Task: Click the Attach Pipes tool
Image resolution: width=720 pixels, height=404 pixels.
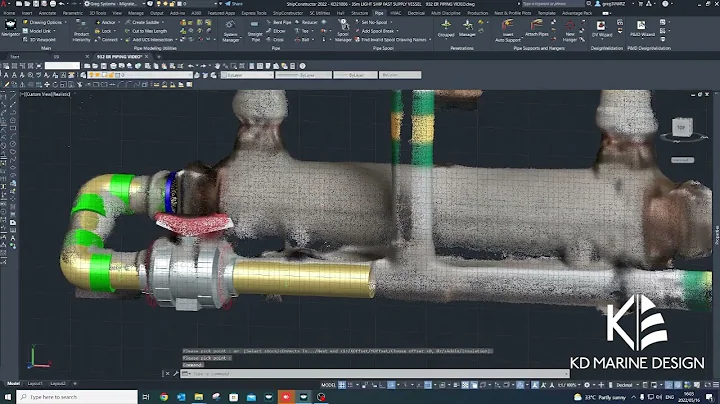Action: [536, 28]
